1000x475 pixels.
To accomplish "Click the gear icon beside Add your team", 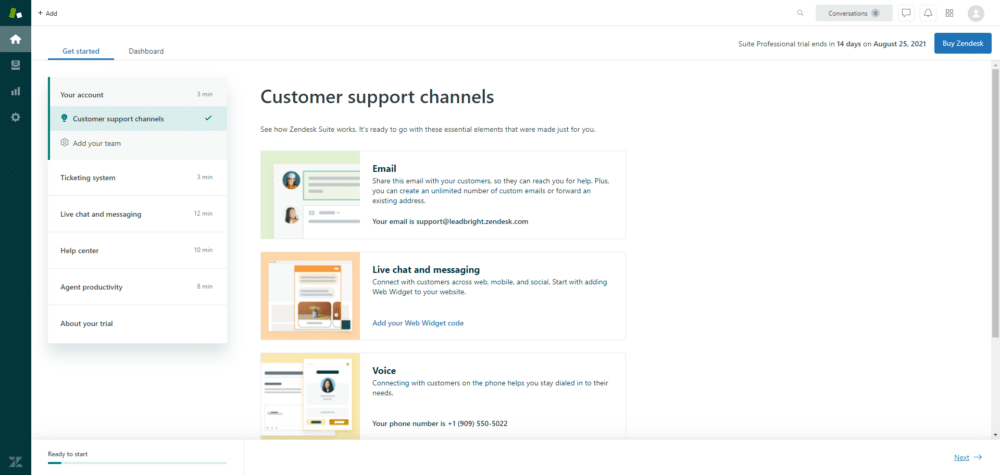I will (64, 143).
